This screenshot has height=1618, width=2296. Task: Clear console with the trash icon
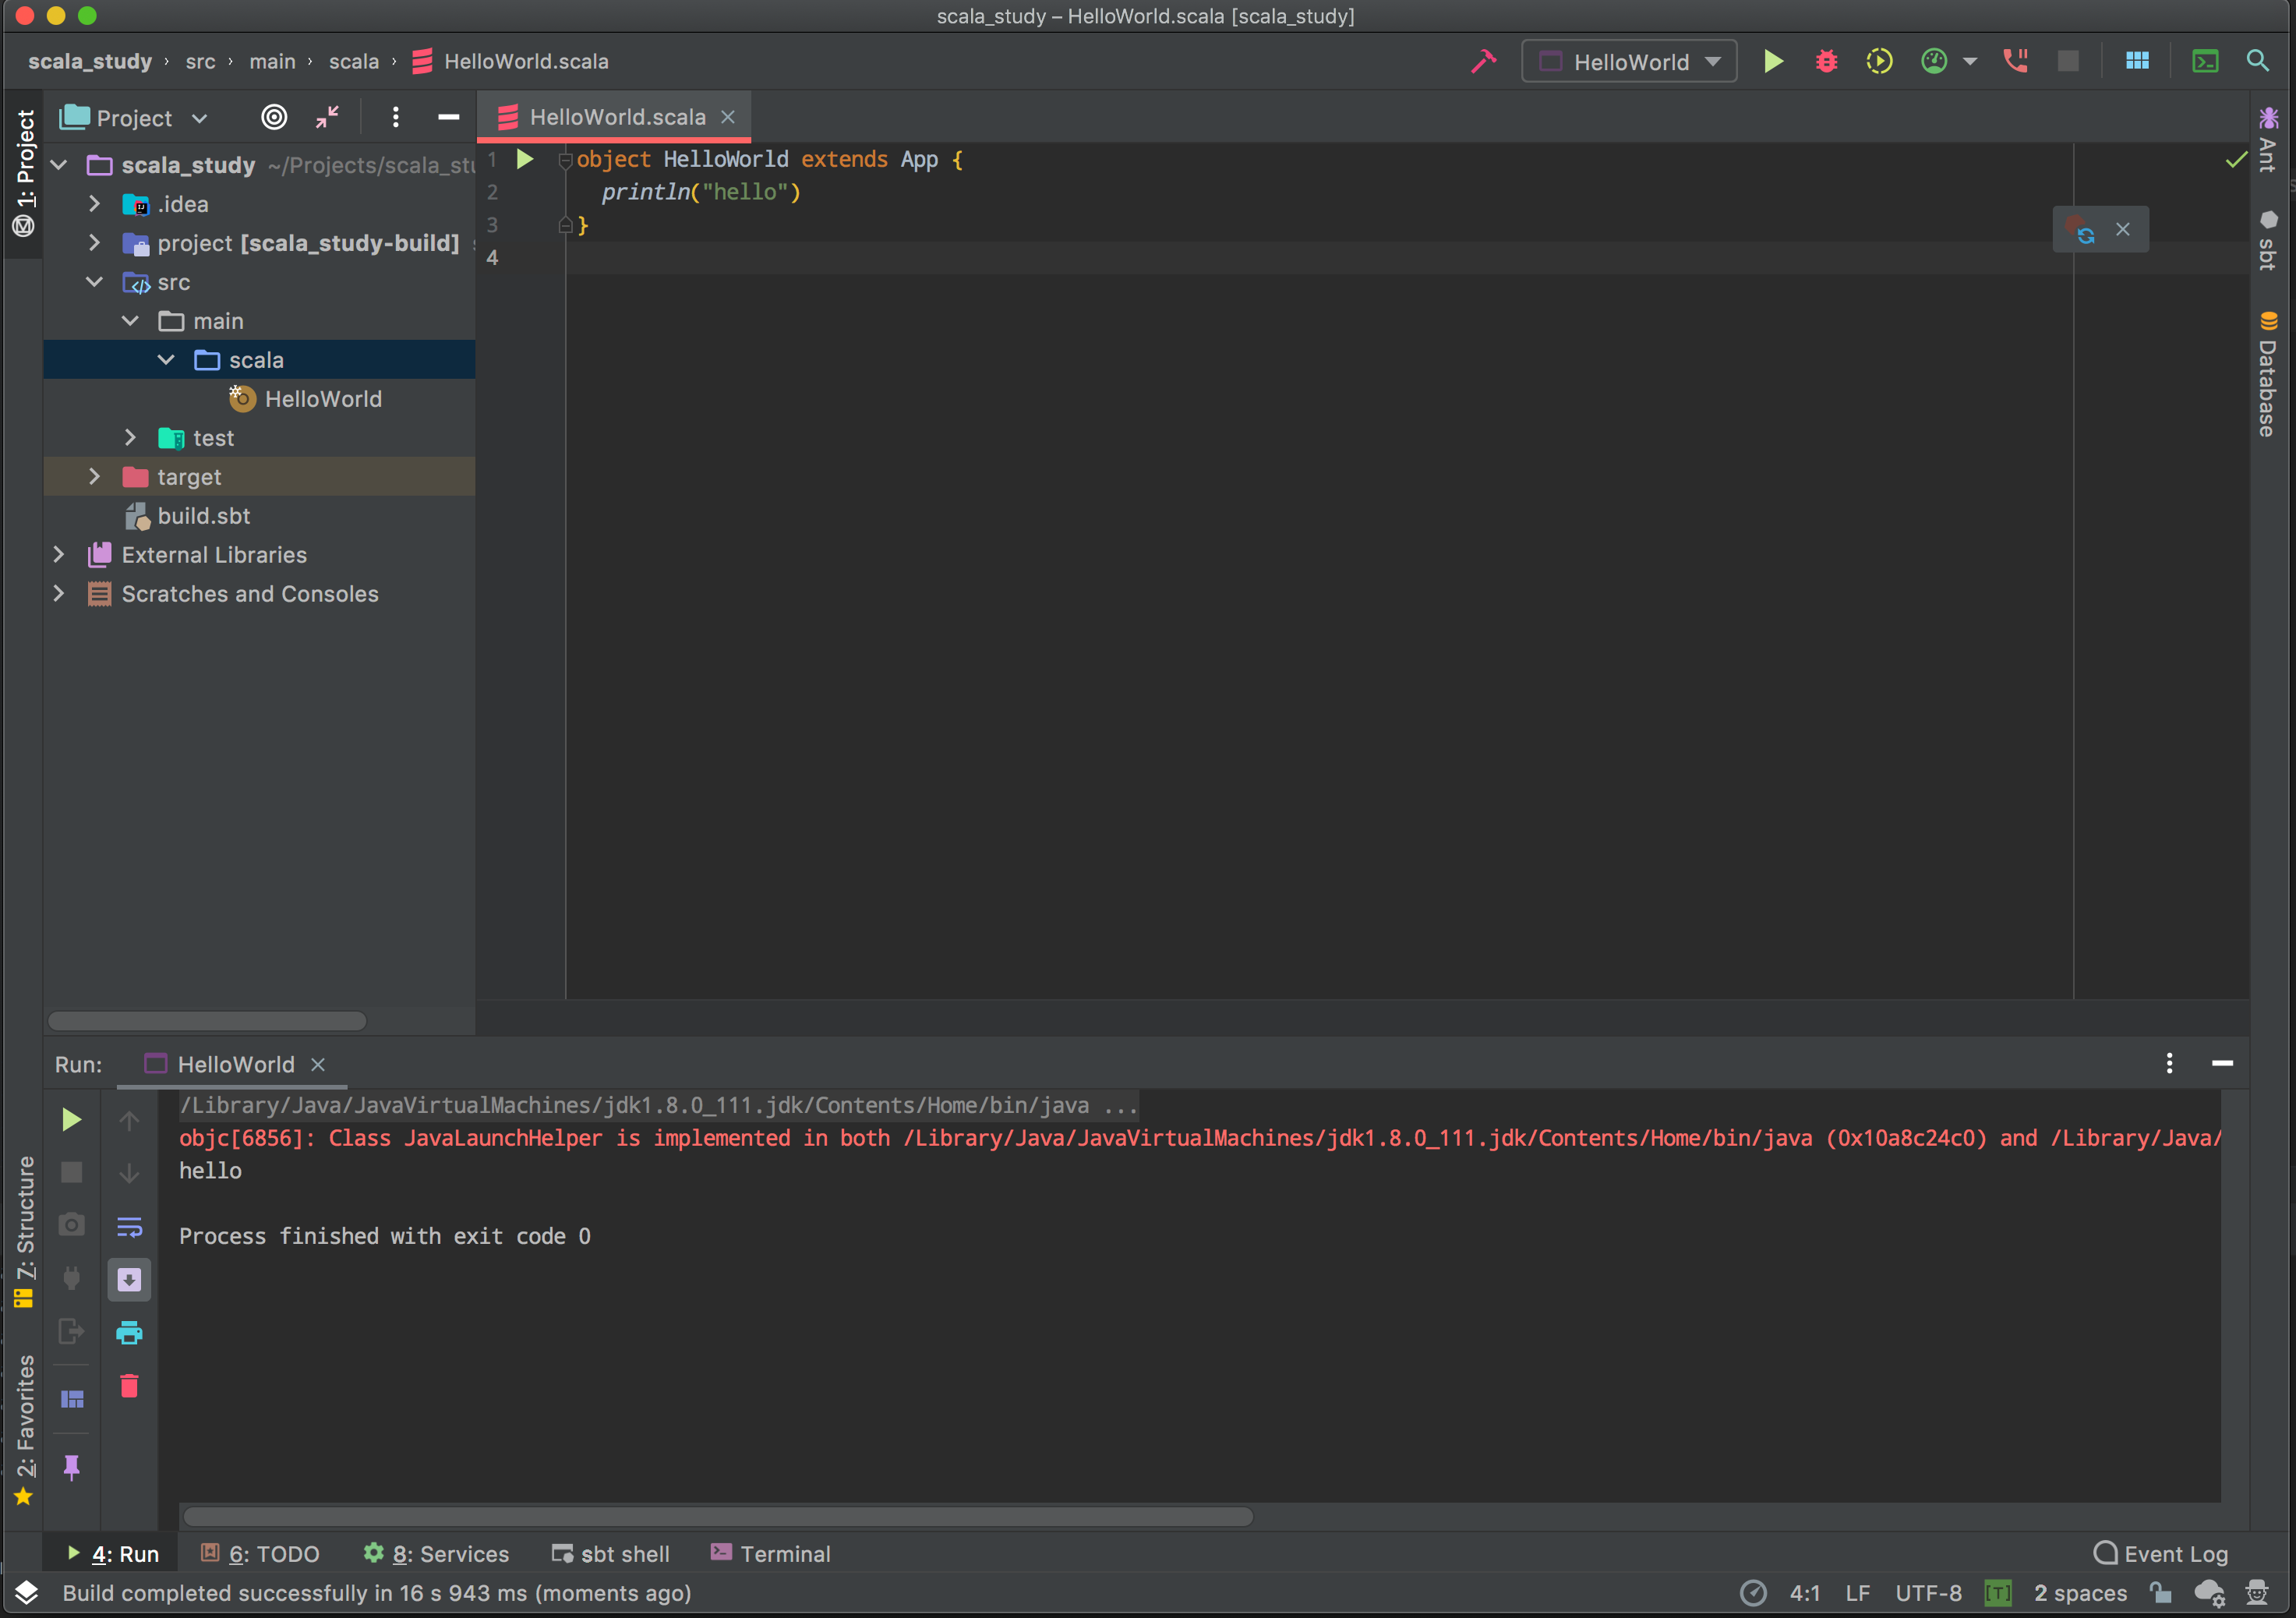click(x=129, y=1386)
